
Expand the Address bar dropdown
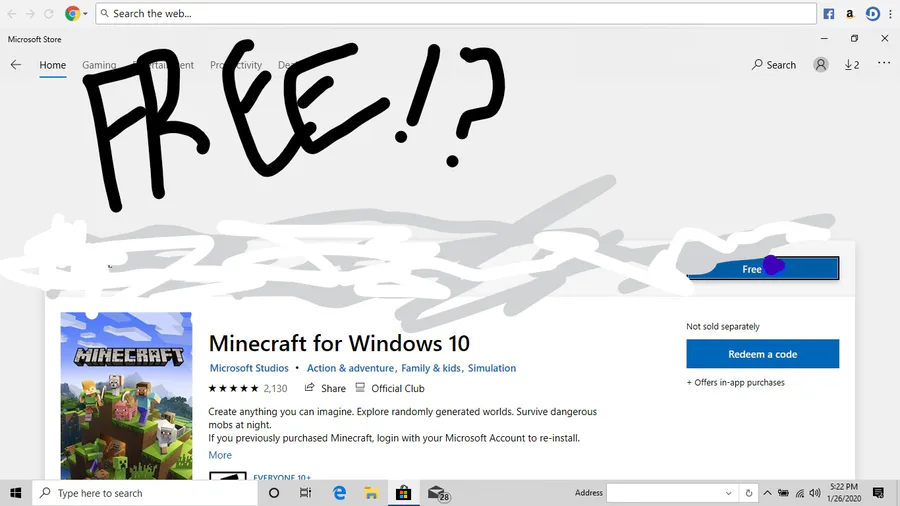tap(728, 493)
